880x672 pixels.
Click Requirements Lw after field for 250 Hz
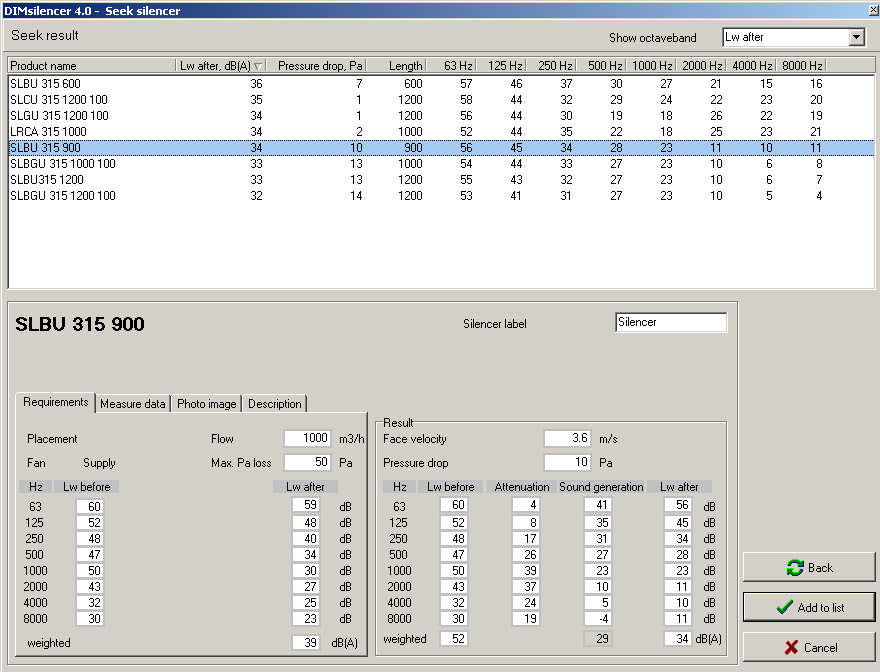(x=306, y=538)
